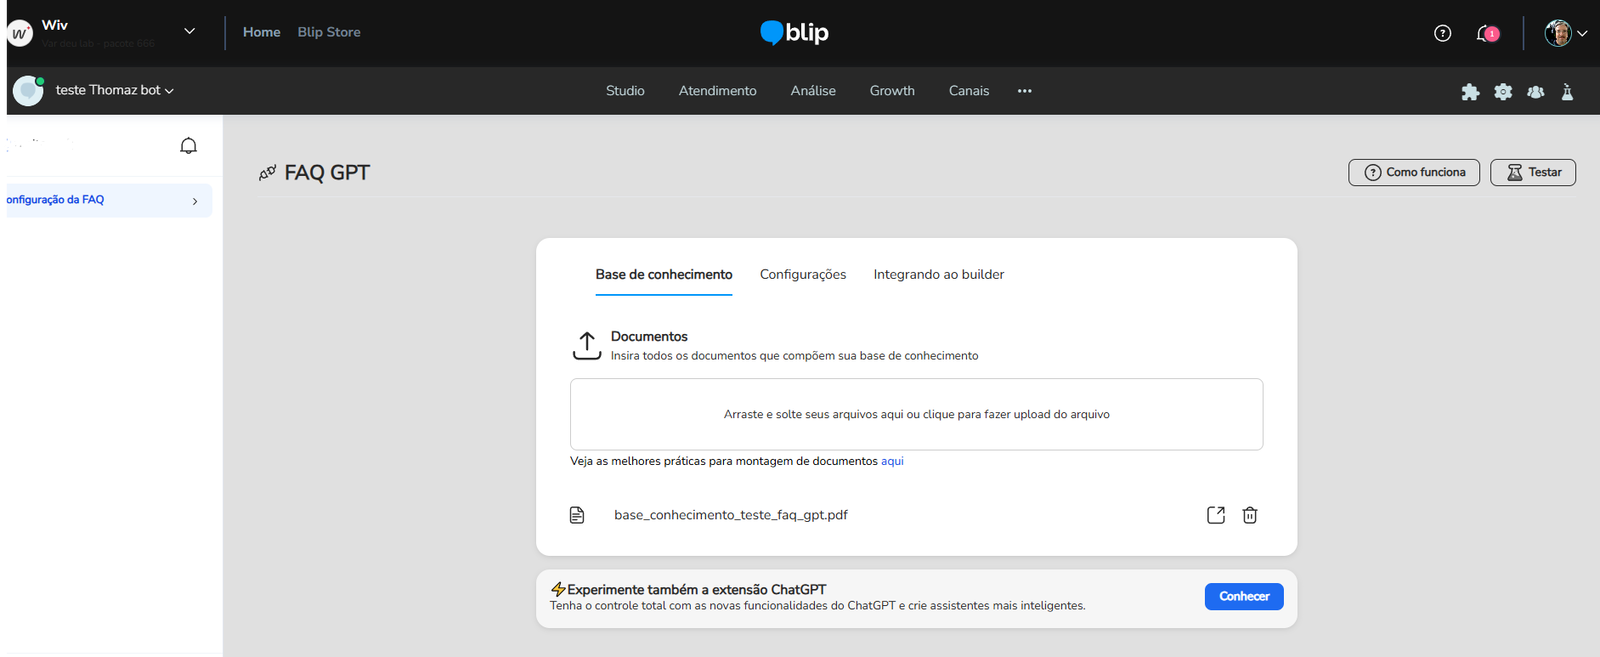Open the help question mark icon

(x=1442, y=33)
